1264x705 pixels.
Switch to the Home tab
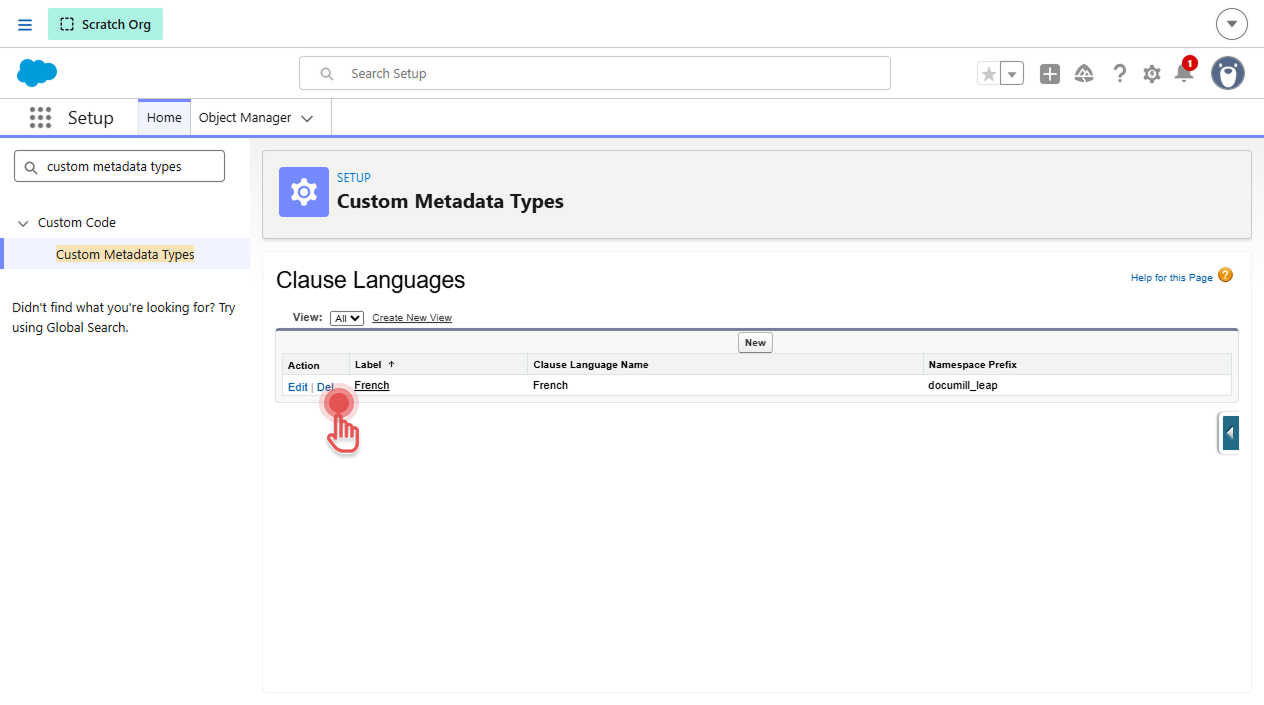[164, 118]
